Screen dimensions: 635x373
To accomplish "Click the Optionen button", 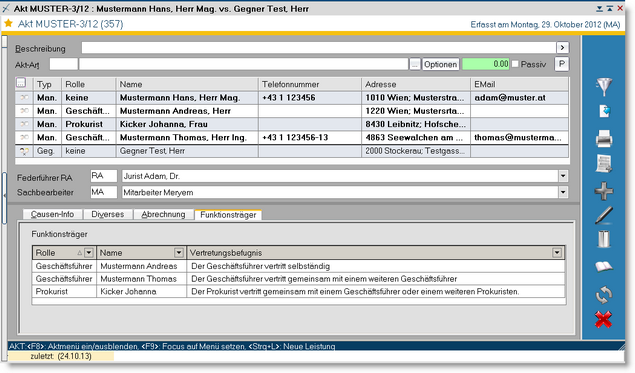I will click(x=440, y=64).
